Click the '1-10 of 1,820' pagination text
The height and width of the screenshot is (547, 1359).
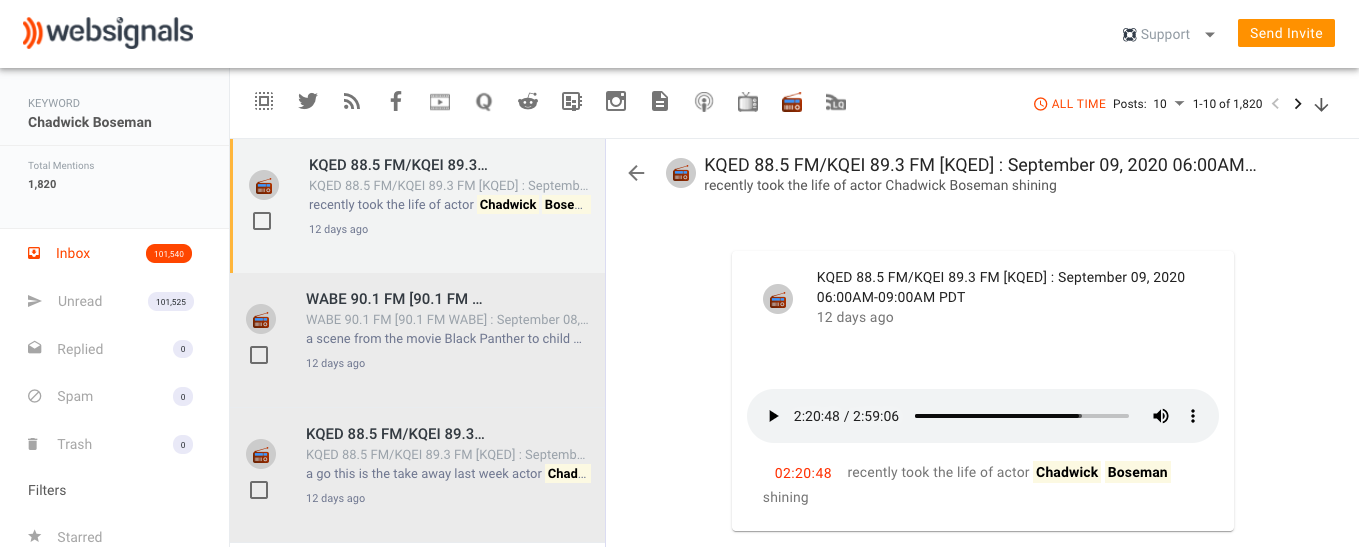coord(1227,104)
